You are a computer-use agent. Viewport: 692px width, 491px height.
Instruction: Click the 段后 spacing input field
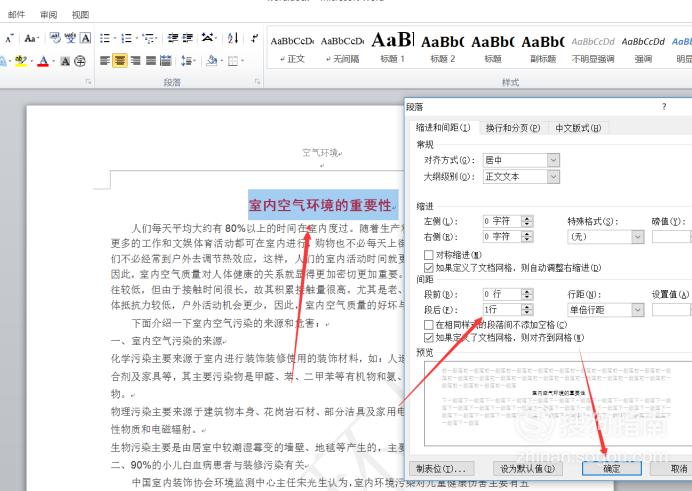(502, 310)
